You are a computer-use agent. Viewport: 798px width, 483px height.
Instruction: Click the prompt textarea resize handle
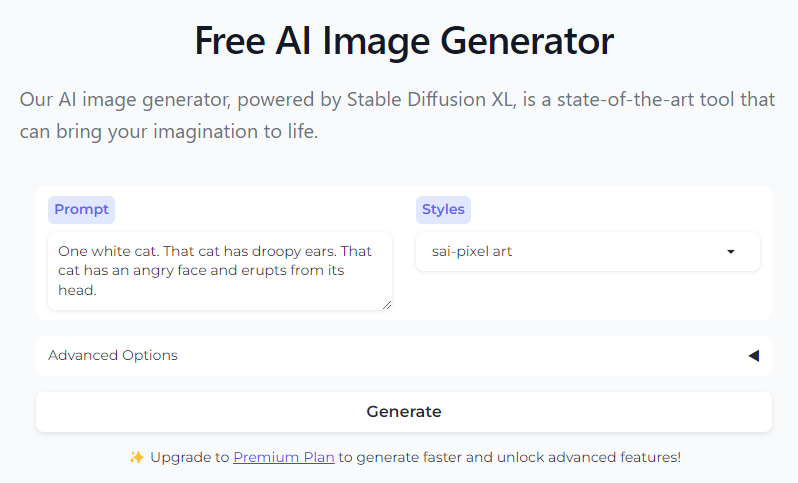(x=386, y=304)
